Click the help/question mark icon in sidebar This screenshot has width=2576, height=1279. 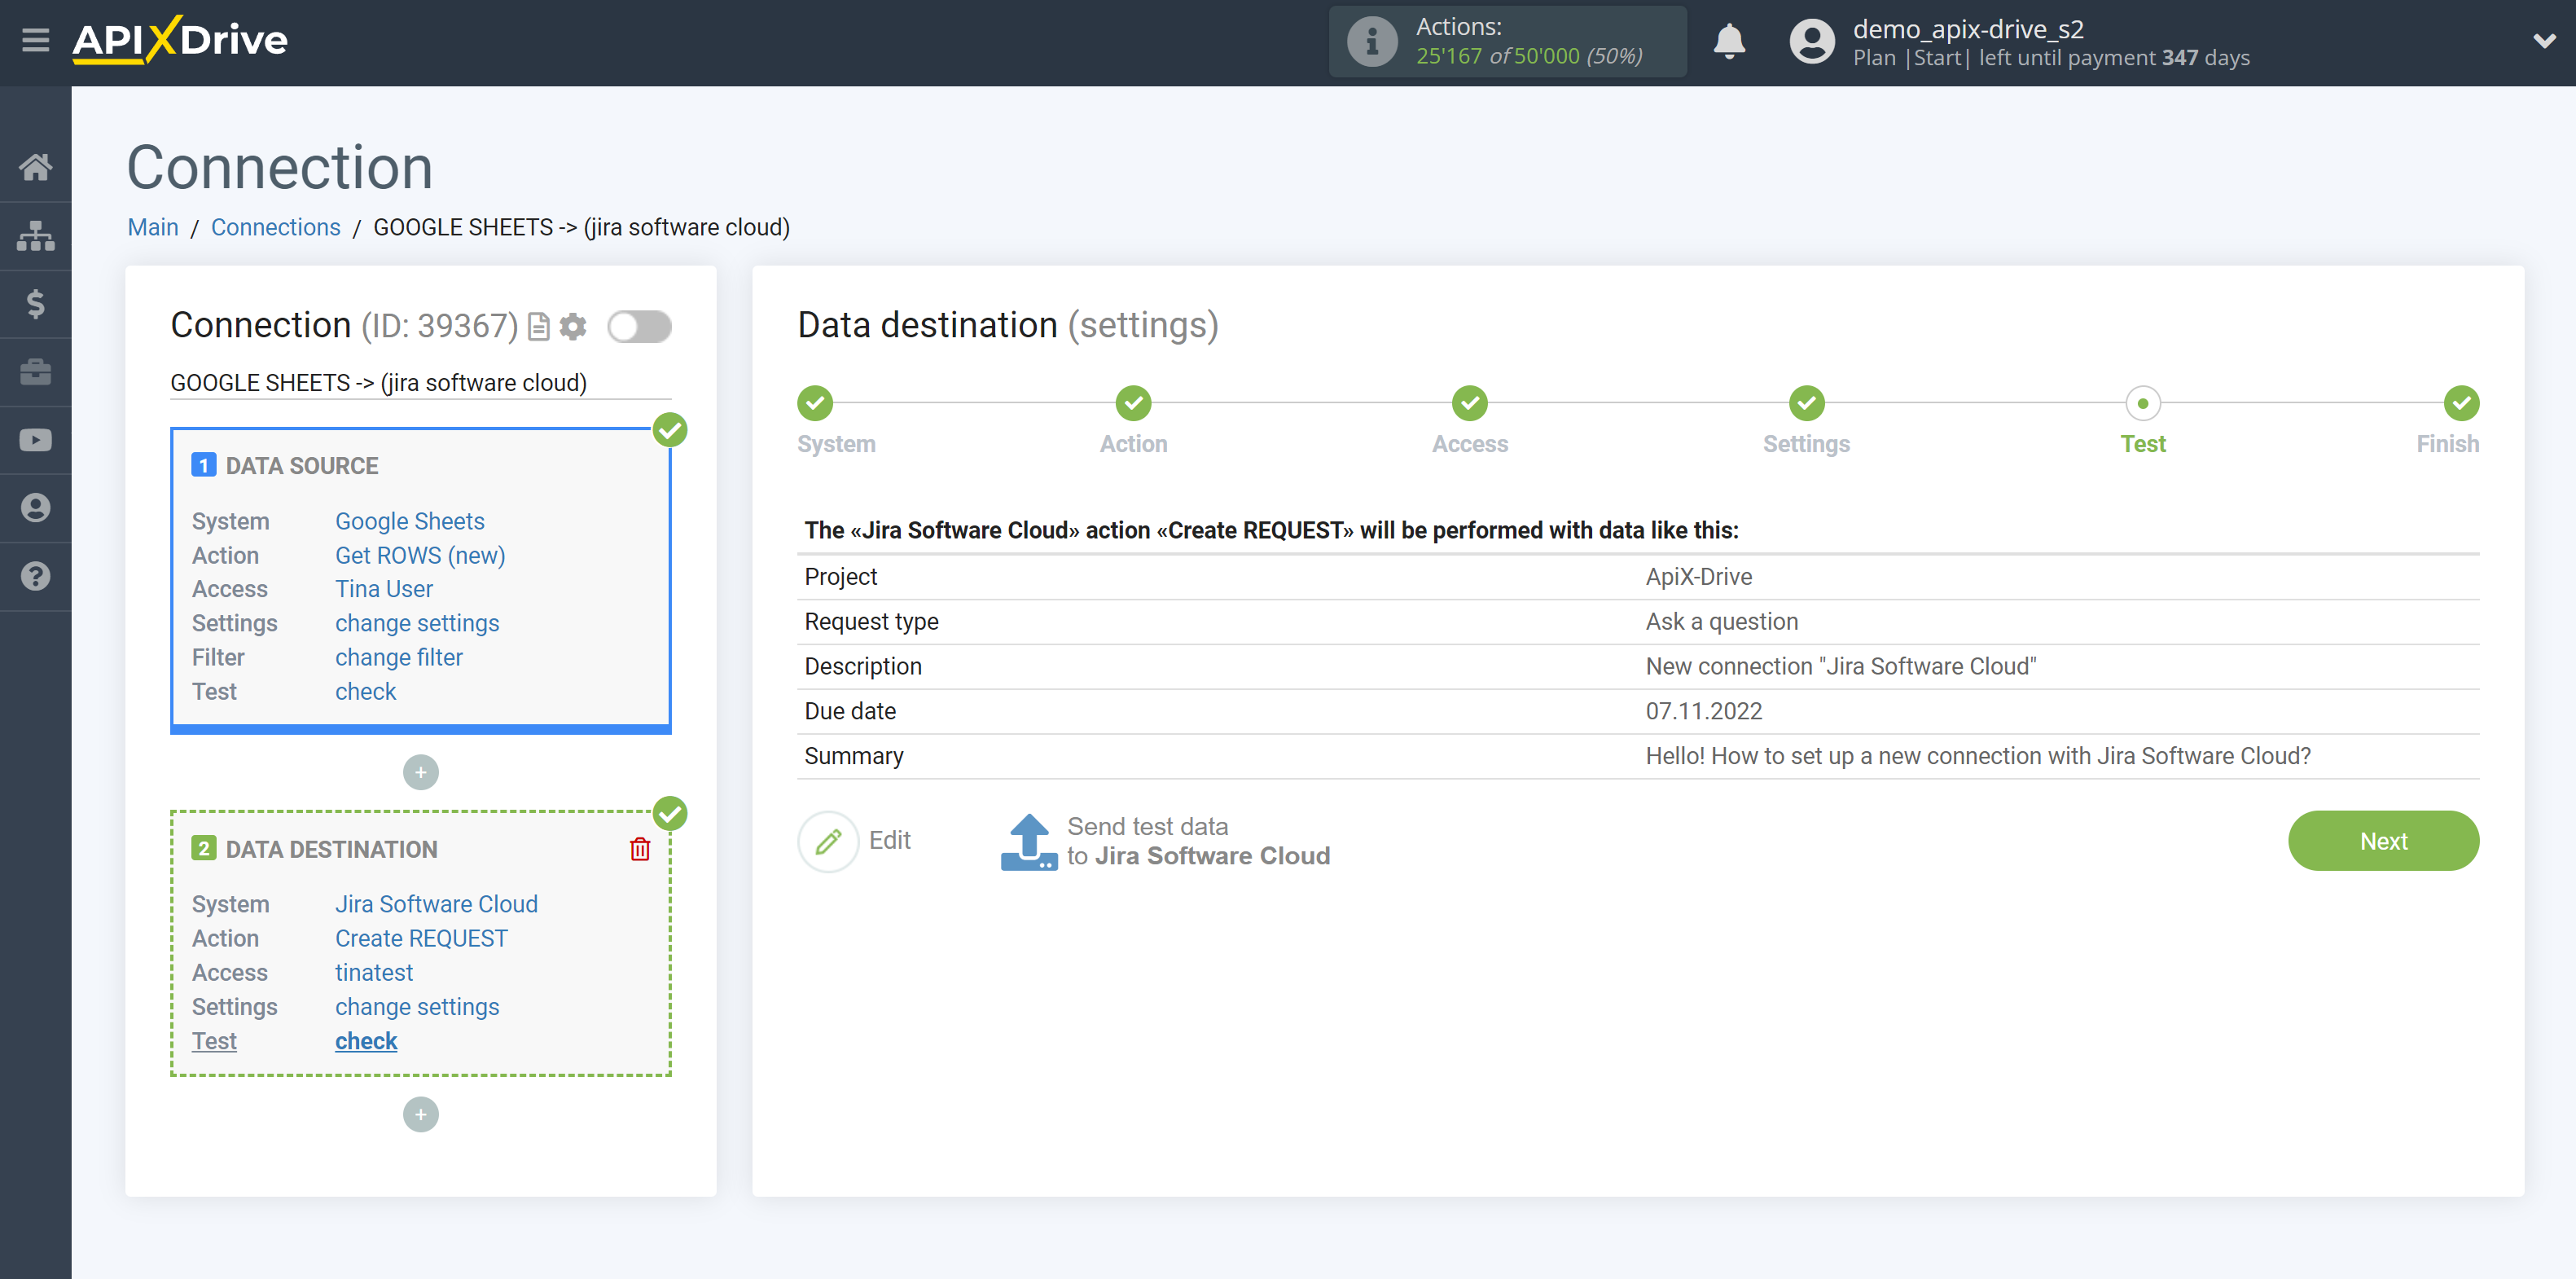point(36,578)
